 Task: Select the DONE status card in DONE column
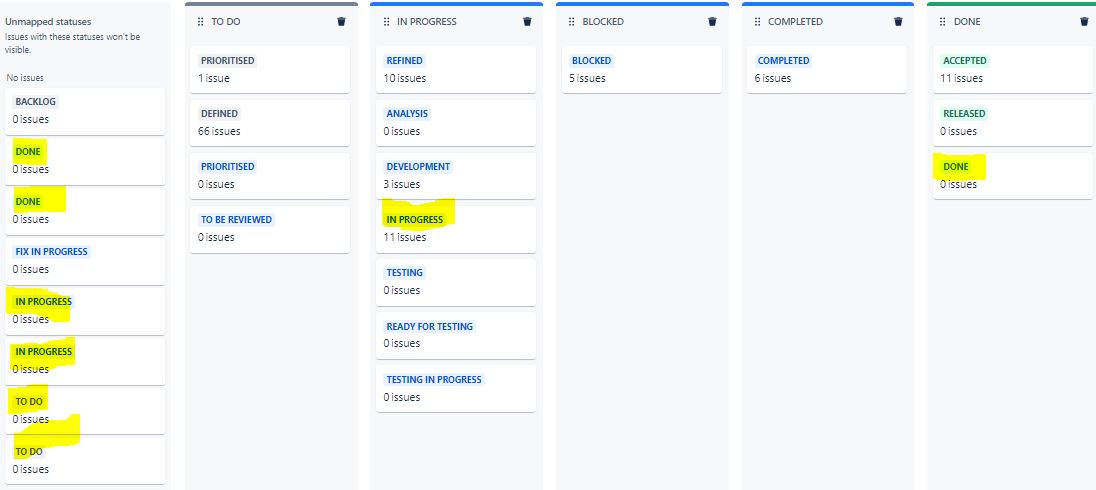pyautogui.click(x=1013, y=175)
